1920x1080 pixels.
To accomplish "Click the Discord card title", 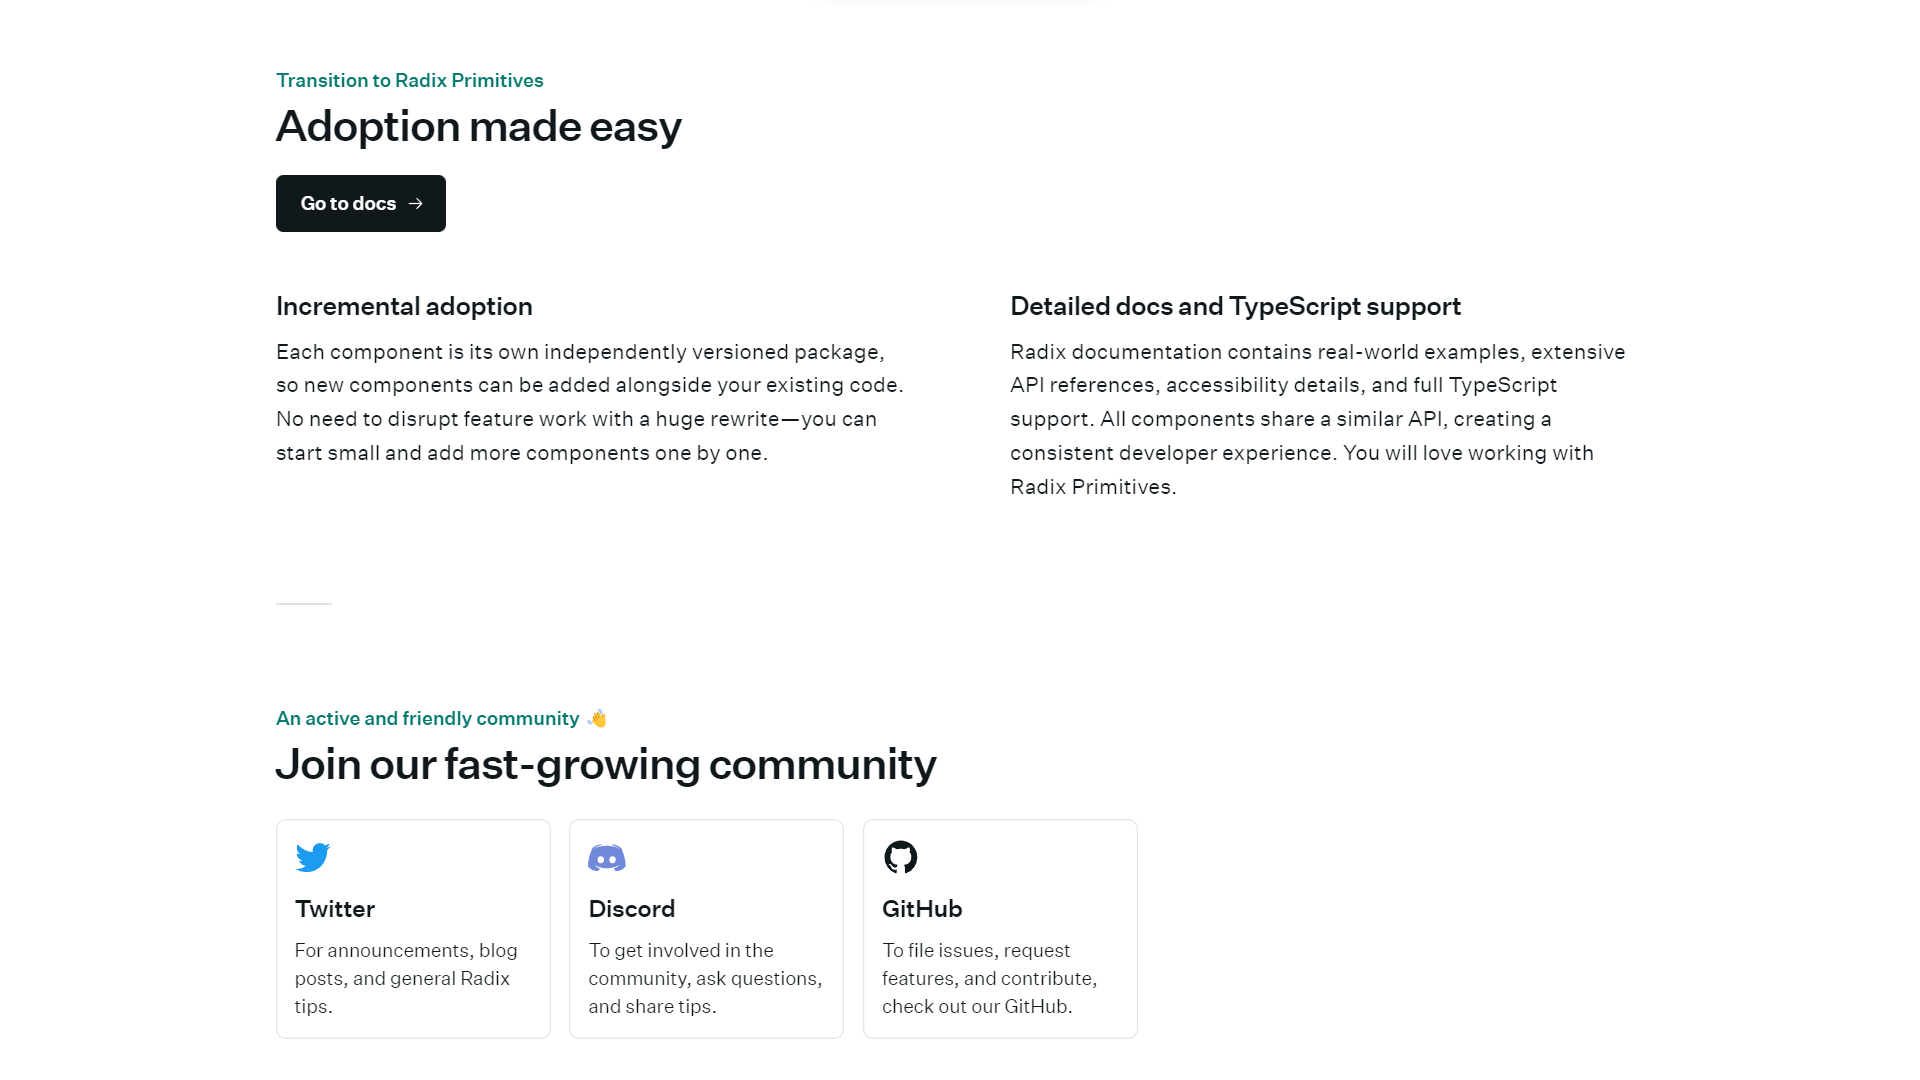I will [632, 909].
